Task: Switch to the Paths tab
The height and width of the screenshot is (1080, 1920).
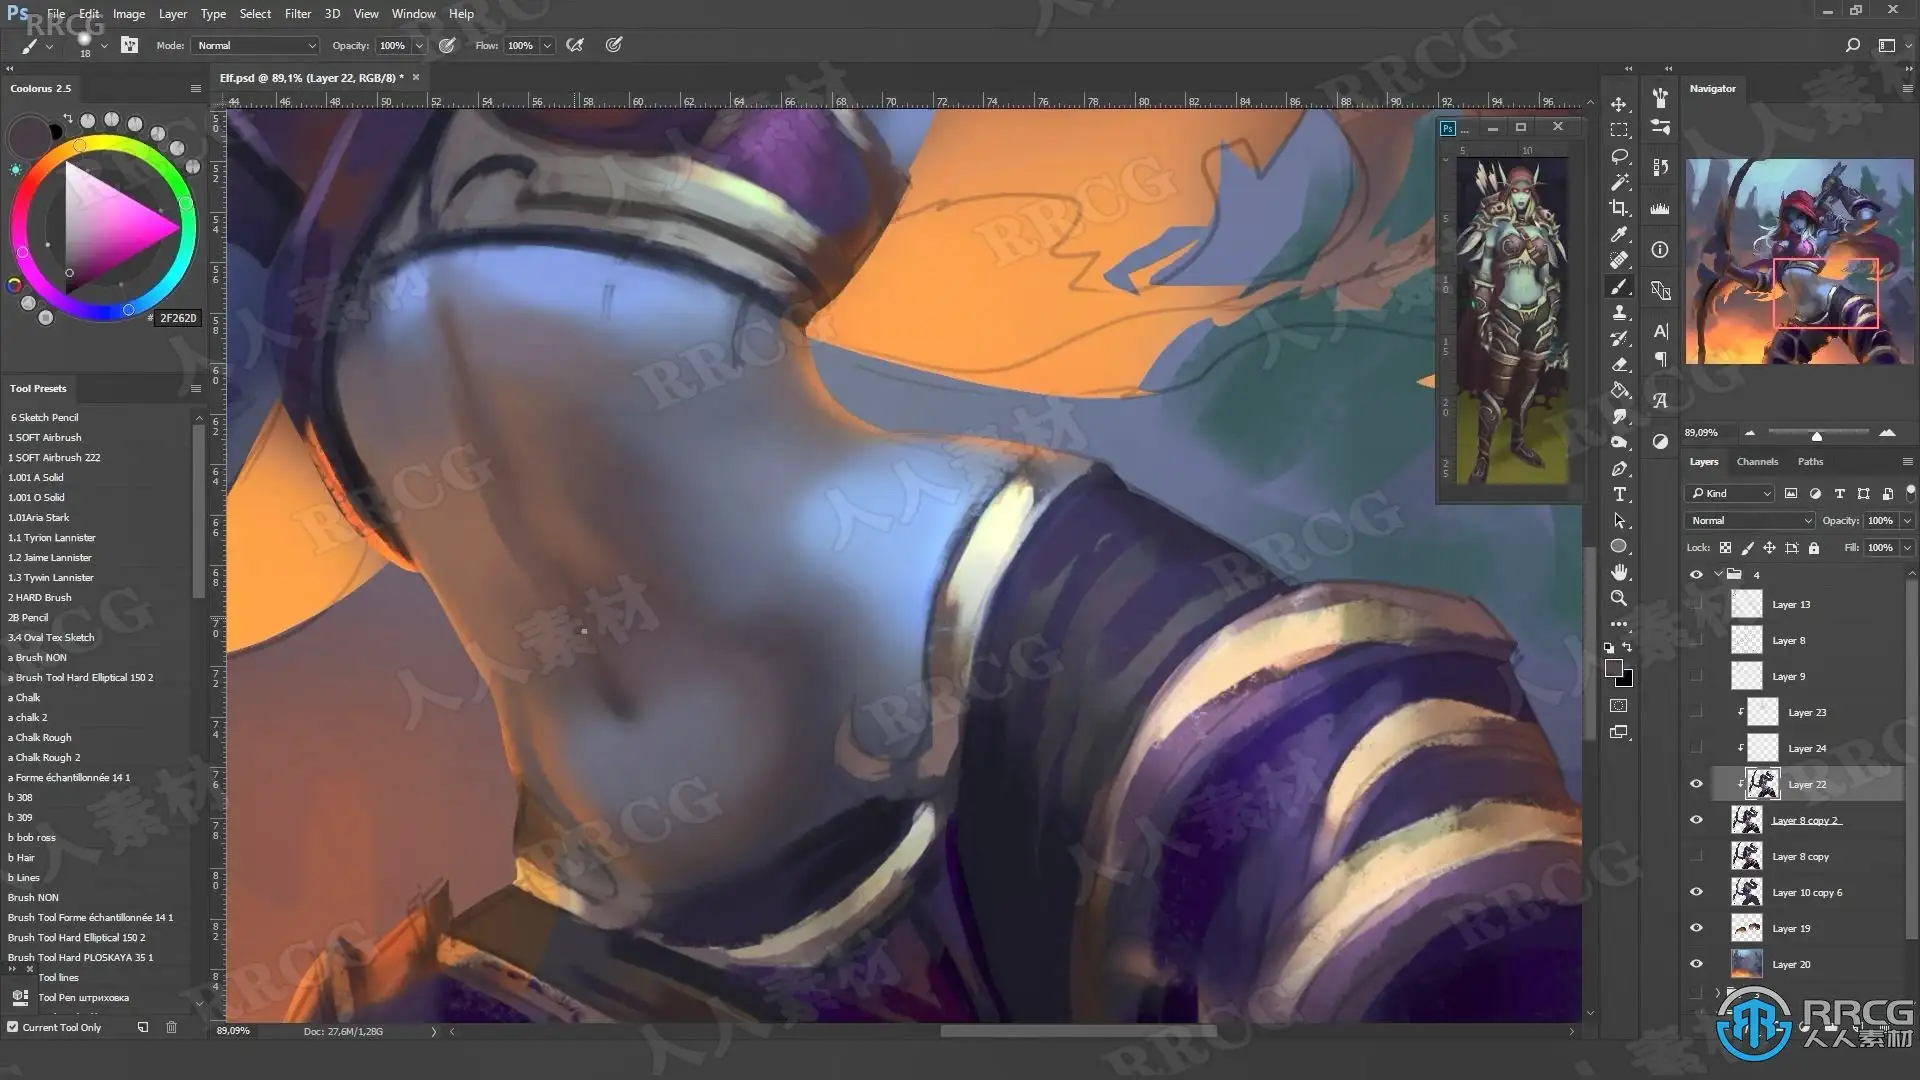Action: point(1810,462)
